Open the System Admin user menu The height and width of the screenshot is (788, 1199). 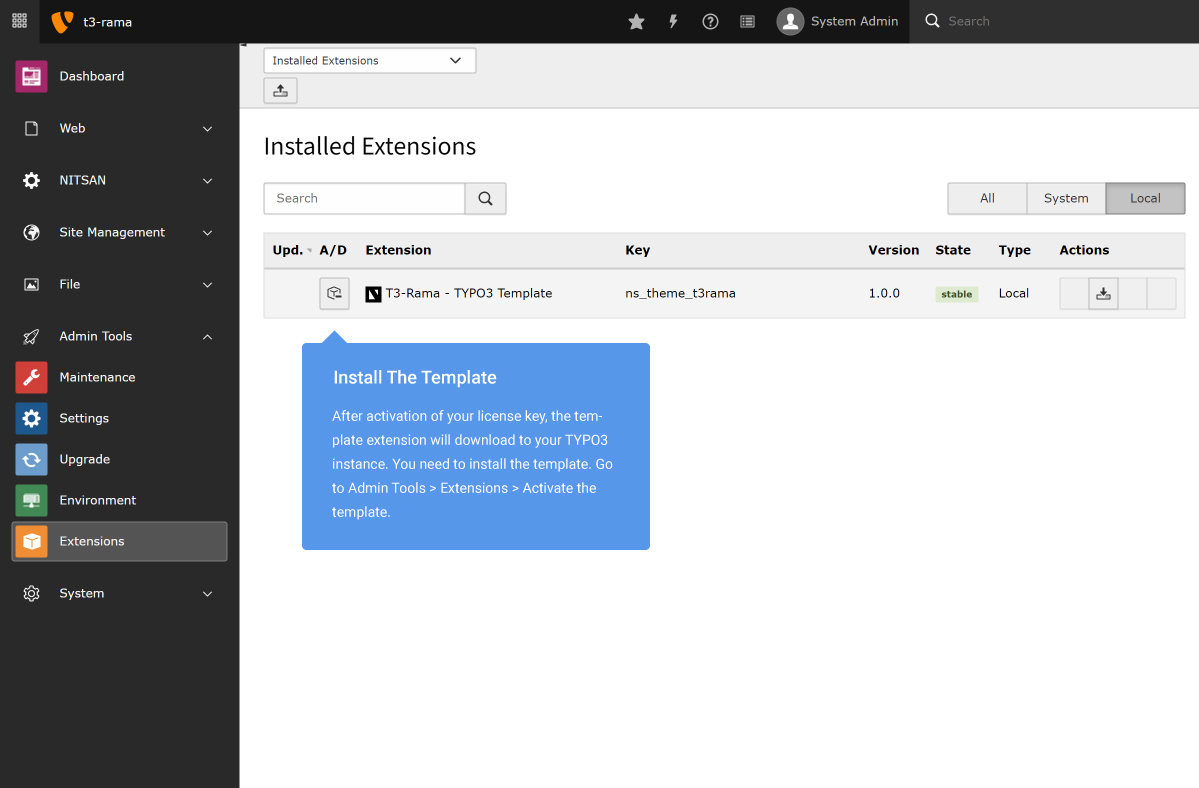(838, 20)
